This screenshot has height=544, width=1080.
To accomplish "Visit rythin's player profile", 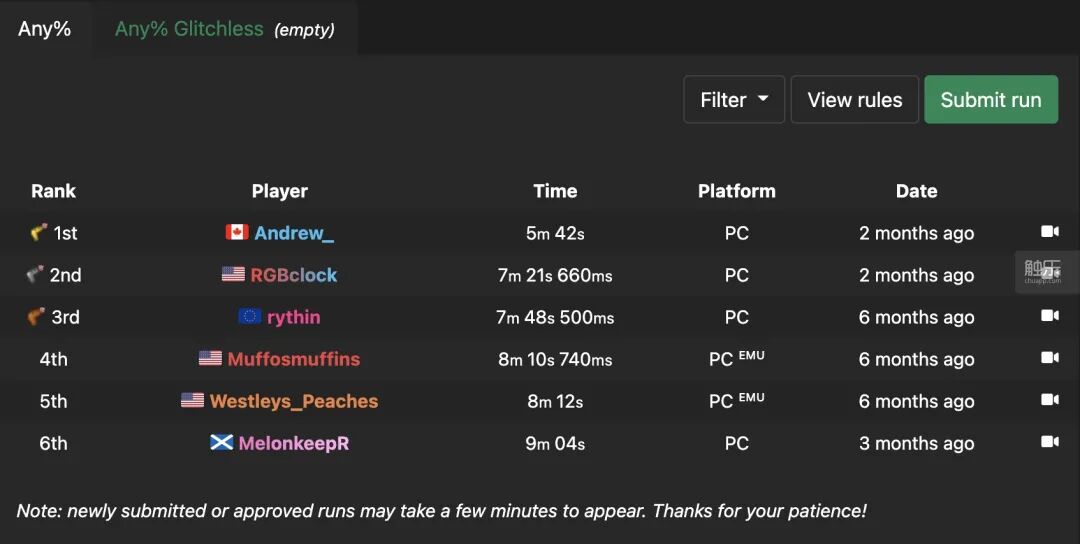I will 294,317.
